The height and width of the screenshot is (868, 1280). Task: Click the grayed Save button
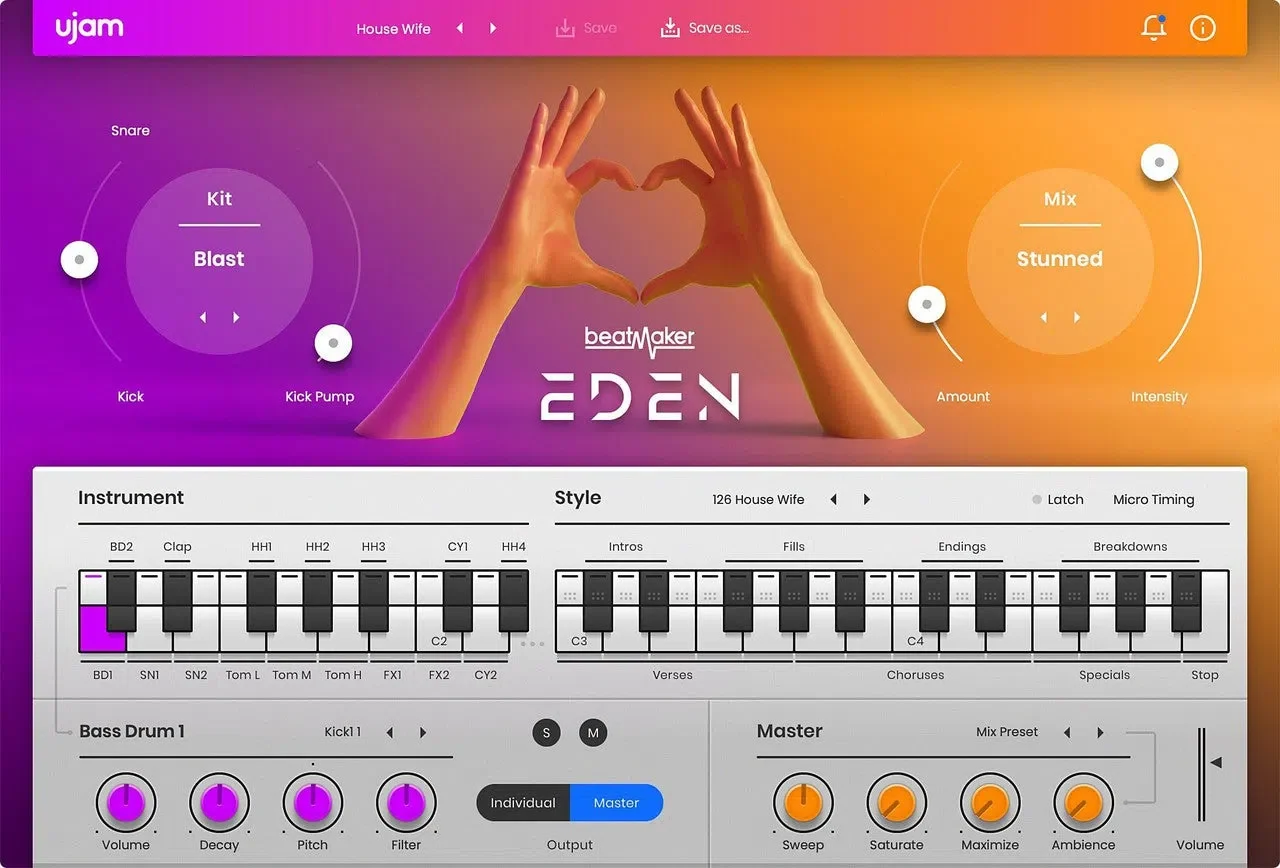coord(587,28)
